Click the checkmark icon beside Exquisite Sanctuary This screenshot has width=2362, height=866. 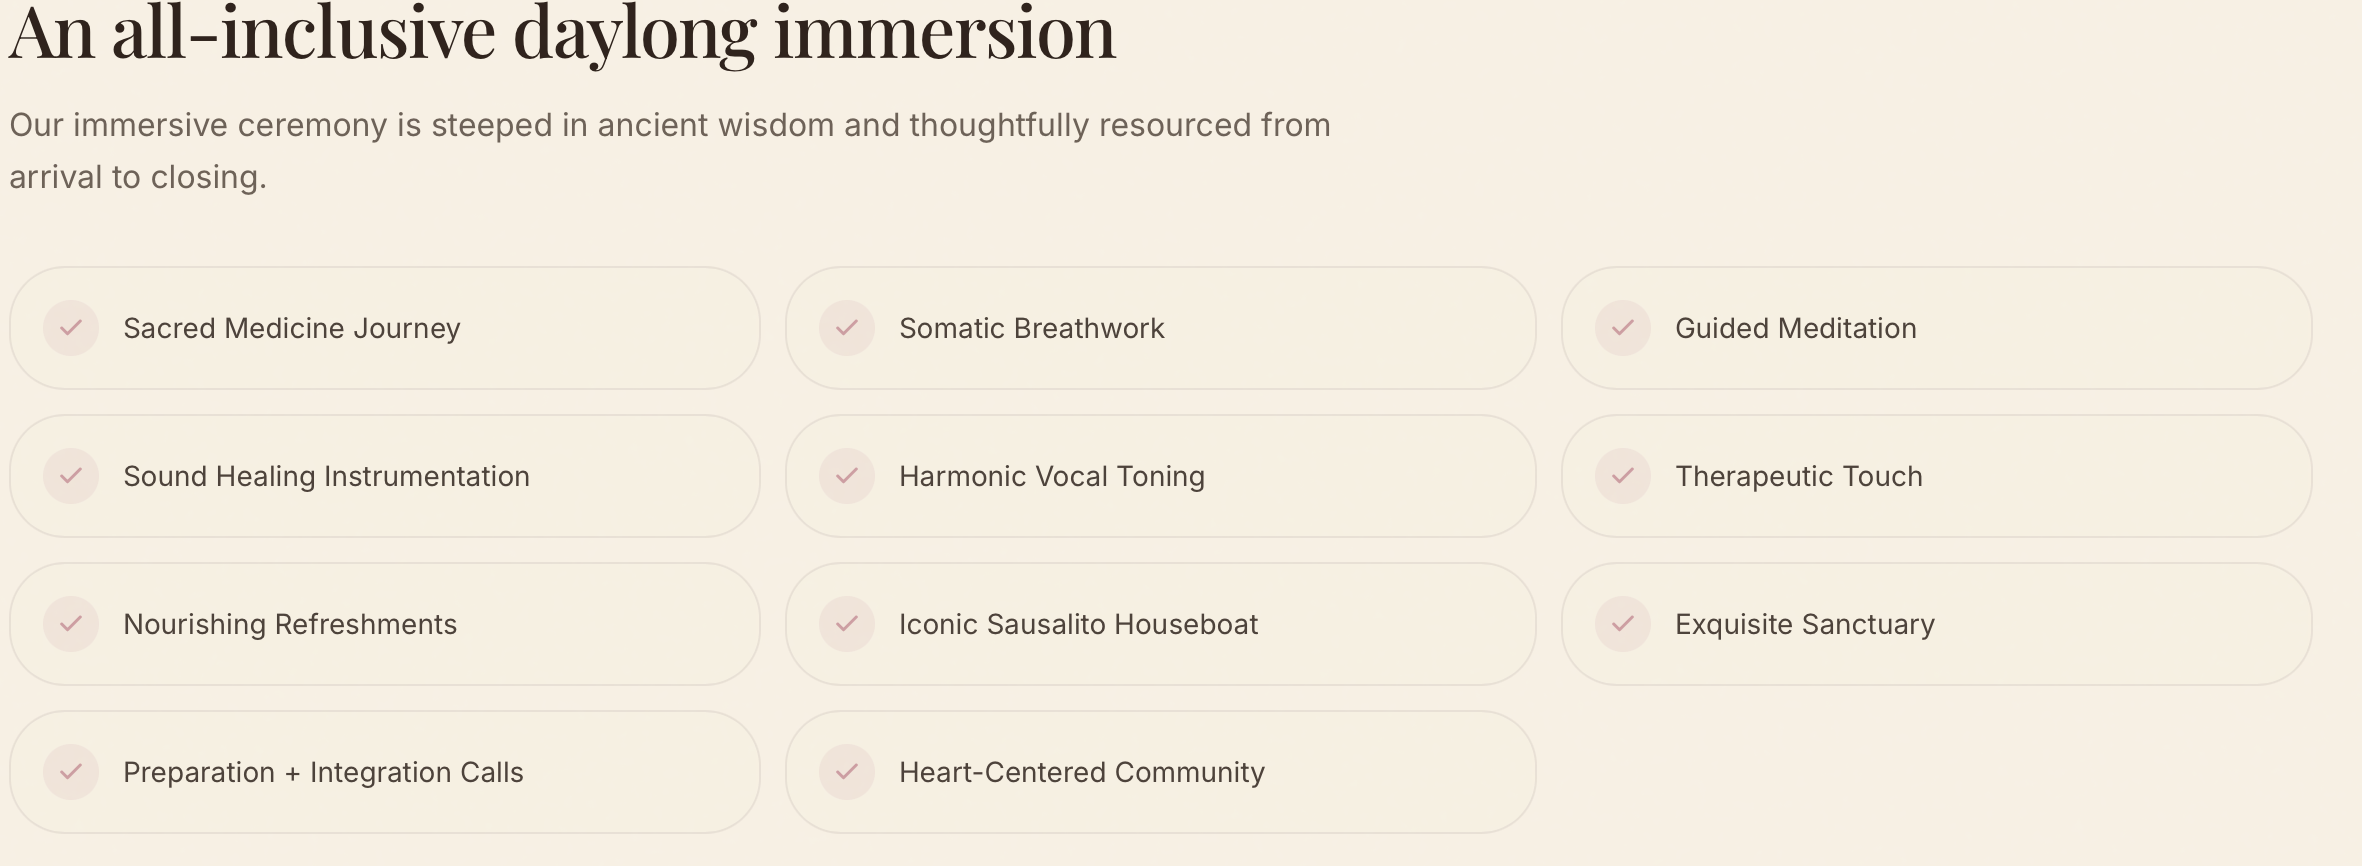tap(1623, 624)
